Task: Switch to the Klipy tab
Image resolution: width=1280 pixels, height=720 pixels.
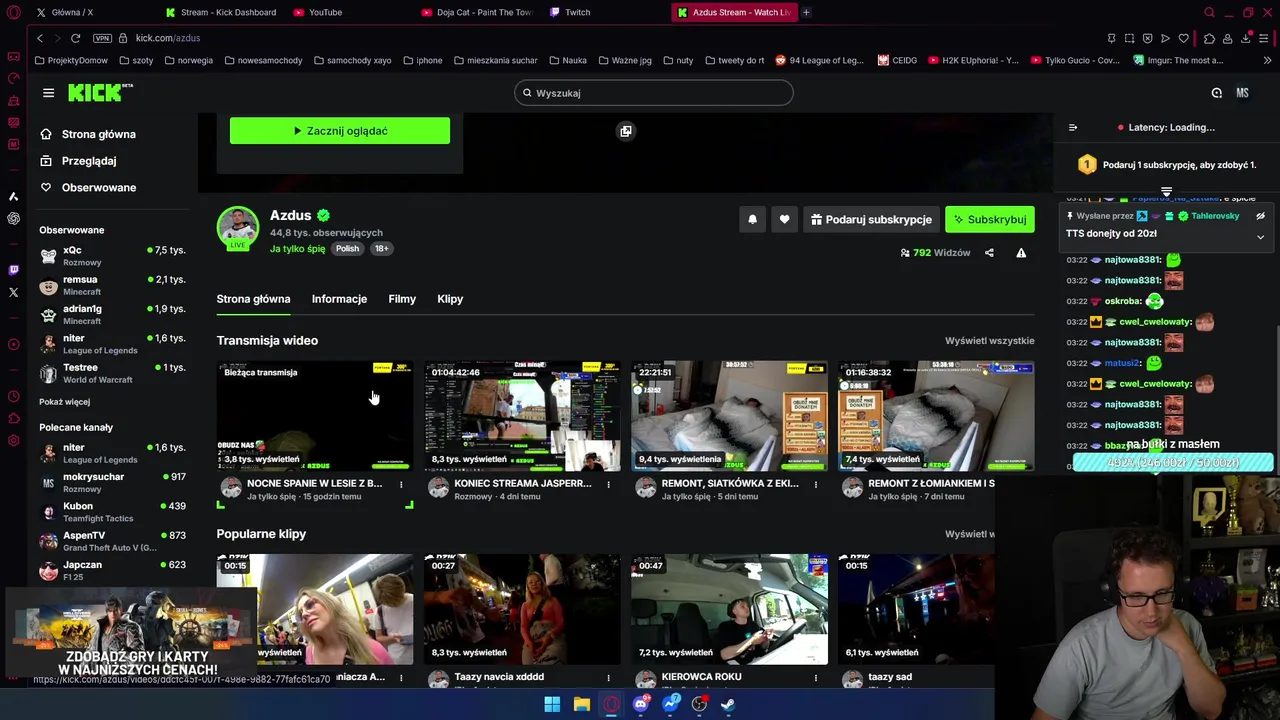Action: point(450,299)
